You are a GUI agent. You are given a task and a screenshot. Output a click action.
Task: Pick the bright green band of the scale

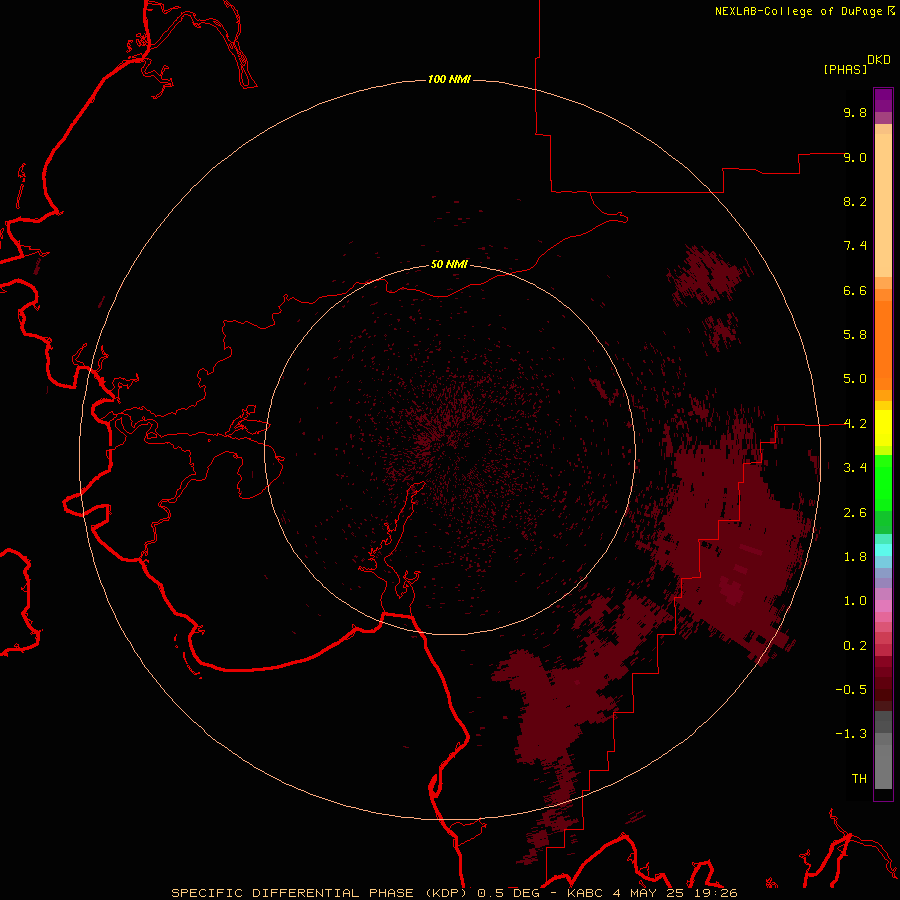(x=883, y=482)
